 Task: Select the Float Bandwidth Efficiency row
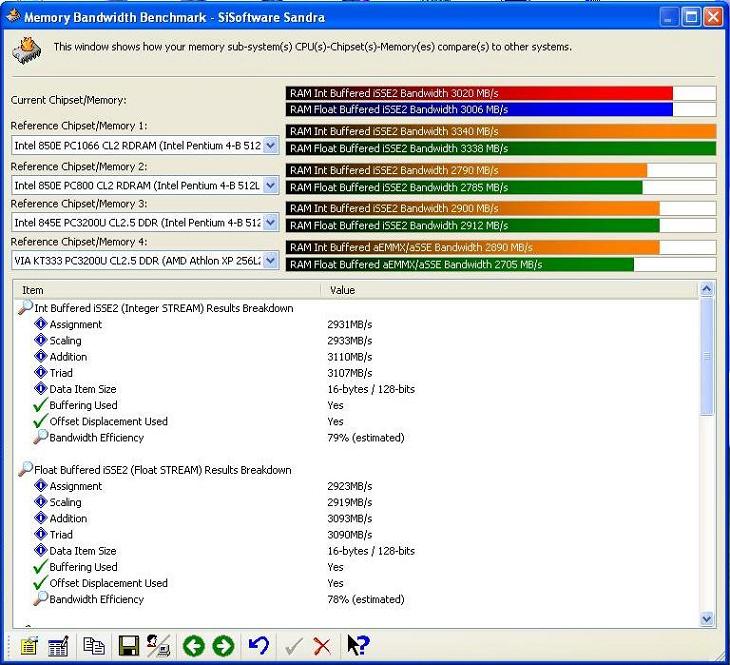pyautogui.click(x=96, y=599)
